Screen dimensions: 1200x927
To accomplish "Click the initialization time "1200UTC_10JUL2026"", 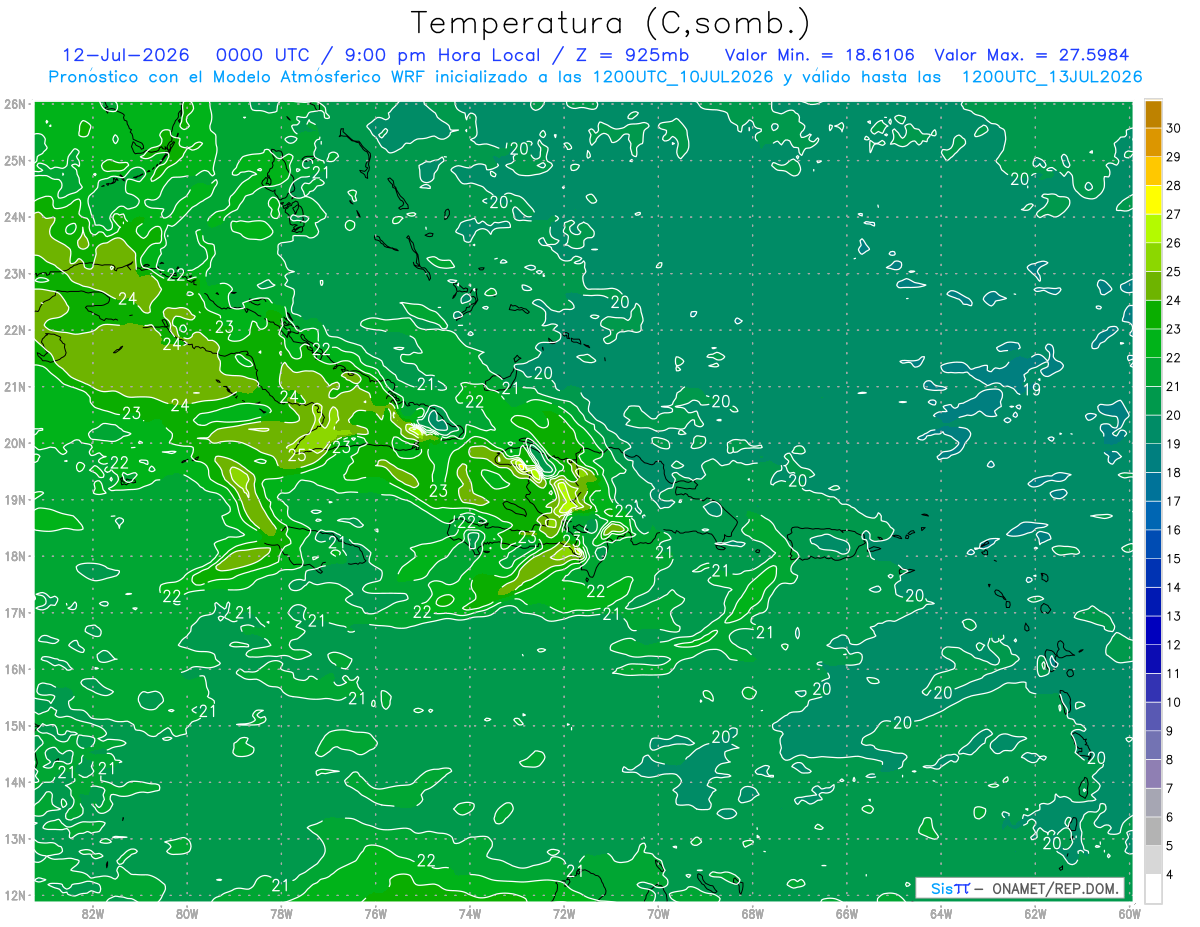I will pos(683,77).
